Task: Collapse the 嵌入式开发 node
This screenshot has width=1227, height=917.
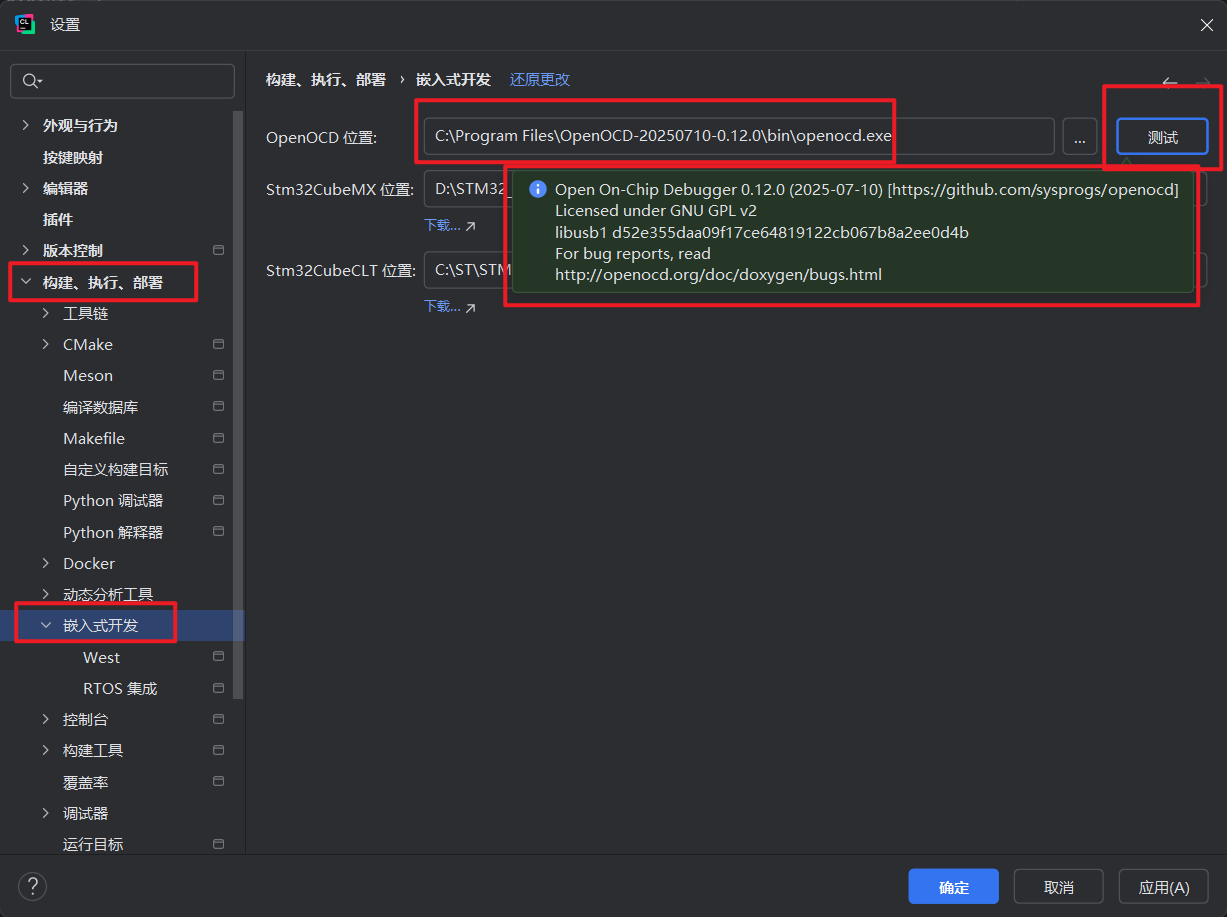Action: coord(46,625)
